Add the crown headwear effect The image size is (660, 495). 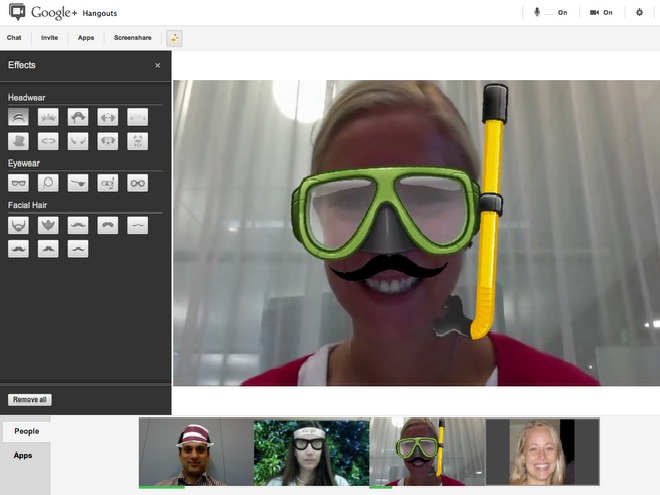(x=48, y=117)
